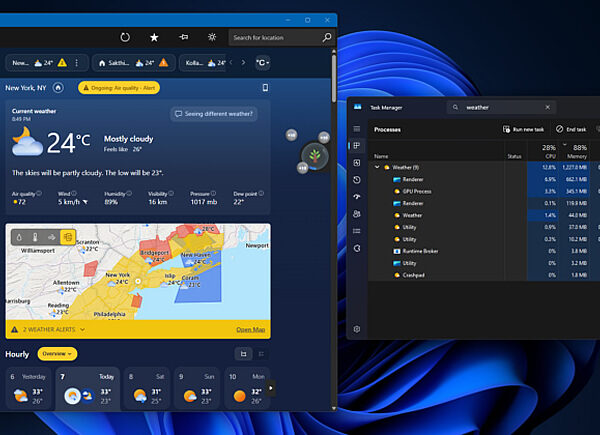
Task: Open Services page in Task Manager sidebar
Action: pyautogui.click(x=357, y=248)
